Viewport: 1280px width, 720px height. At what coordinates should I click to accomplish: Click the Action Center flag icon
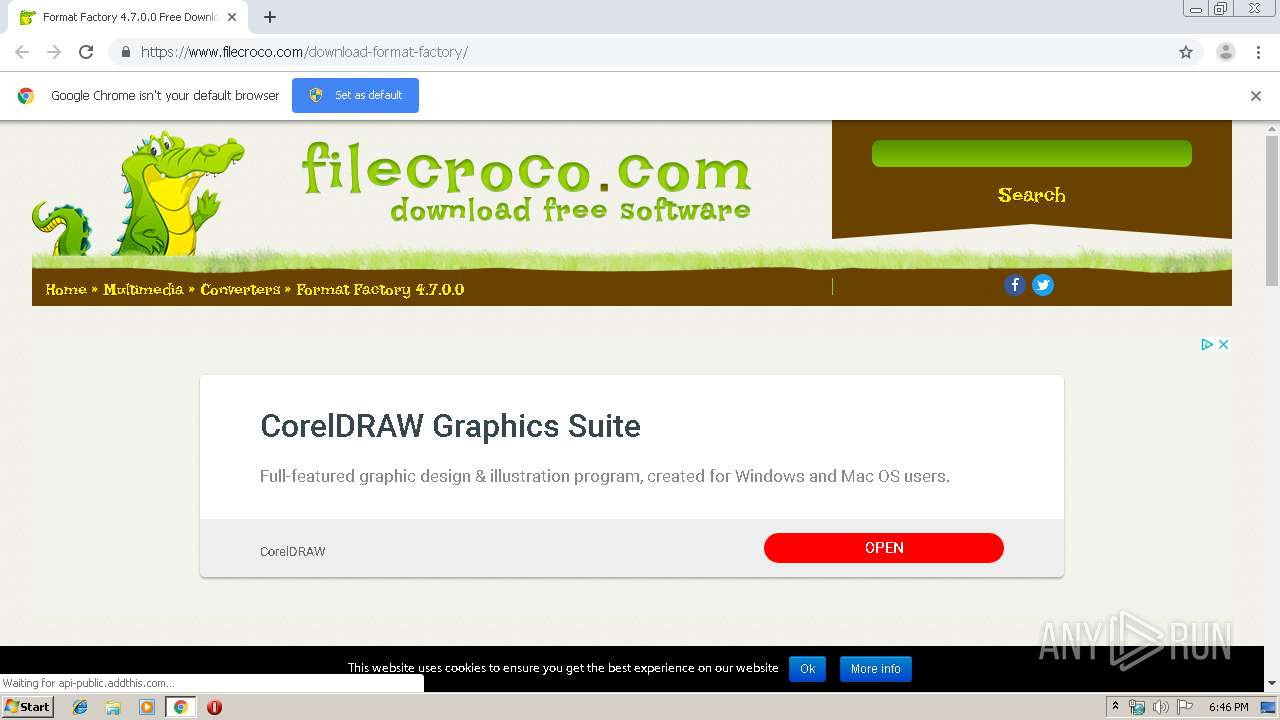coord(1185,707)
